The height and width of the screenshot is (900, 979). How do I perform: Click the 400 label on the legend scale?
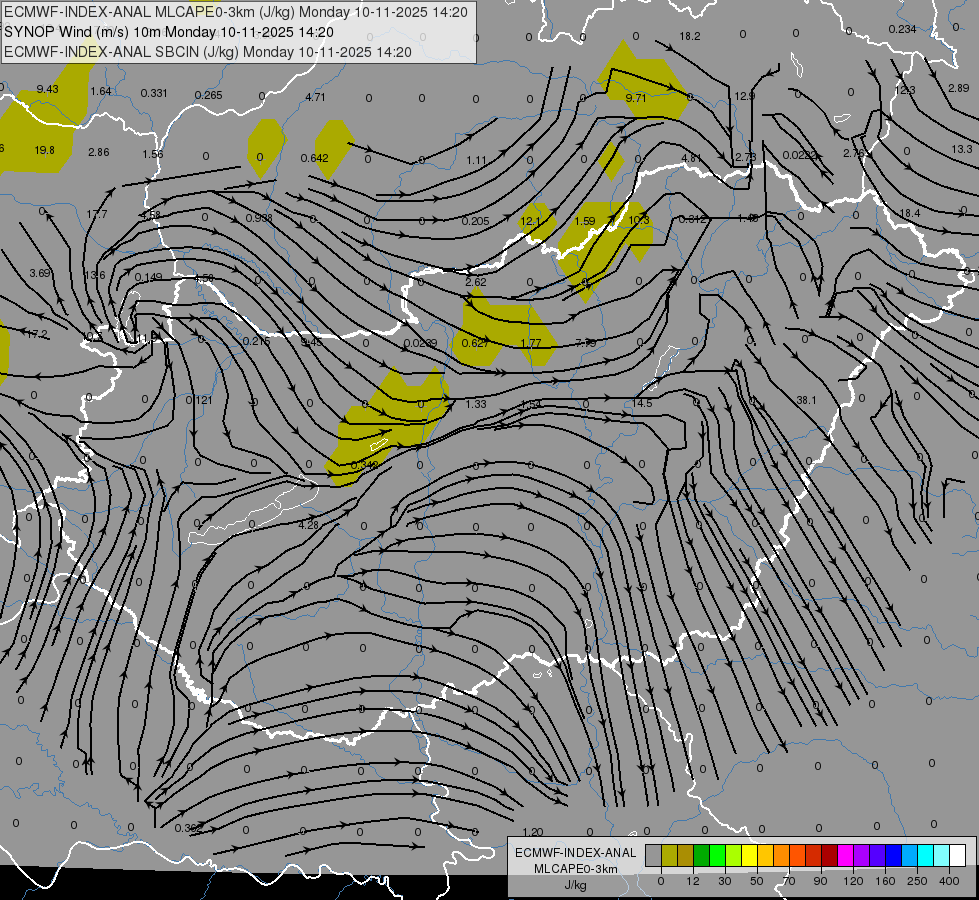[x=949, y=881]
